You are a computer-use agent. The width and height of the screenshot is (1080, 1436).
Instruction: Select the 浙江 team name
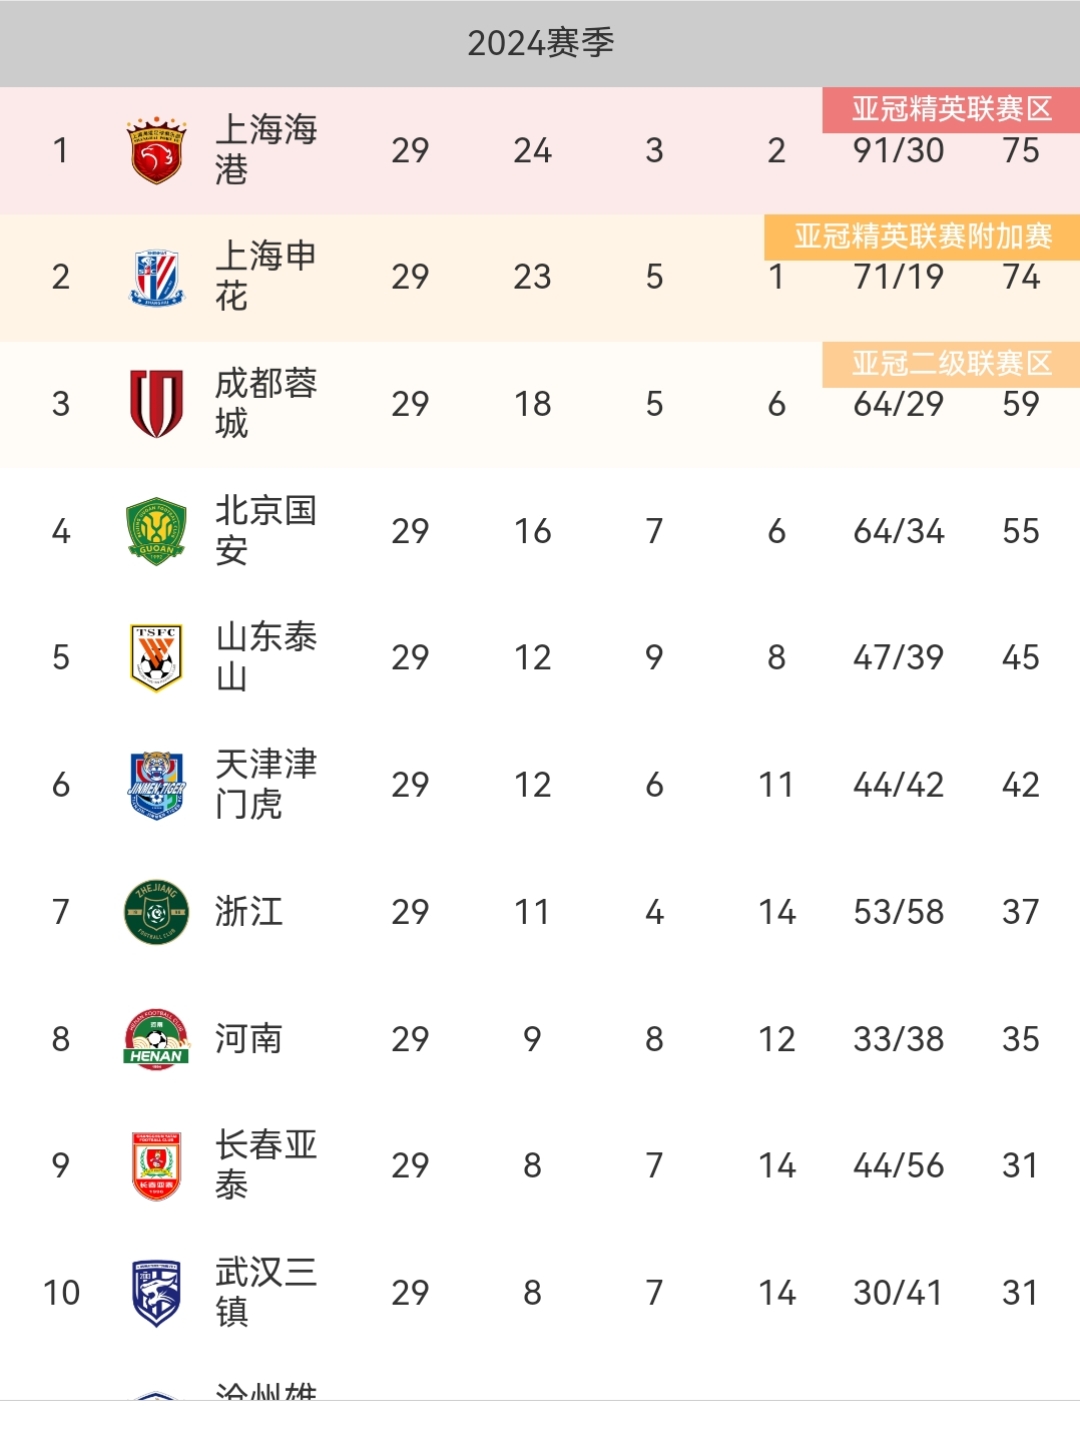click(x=249, y=912)
